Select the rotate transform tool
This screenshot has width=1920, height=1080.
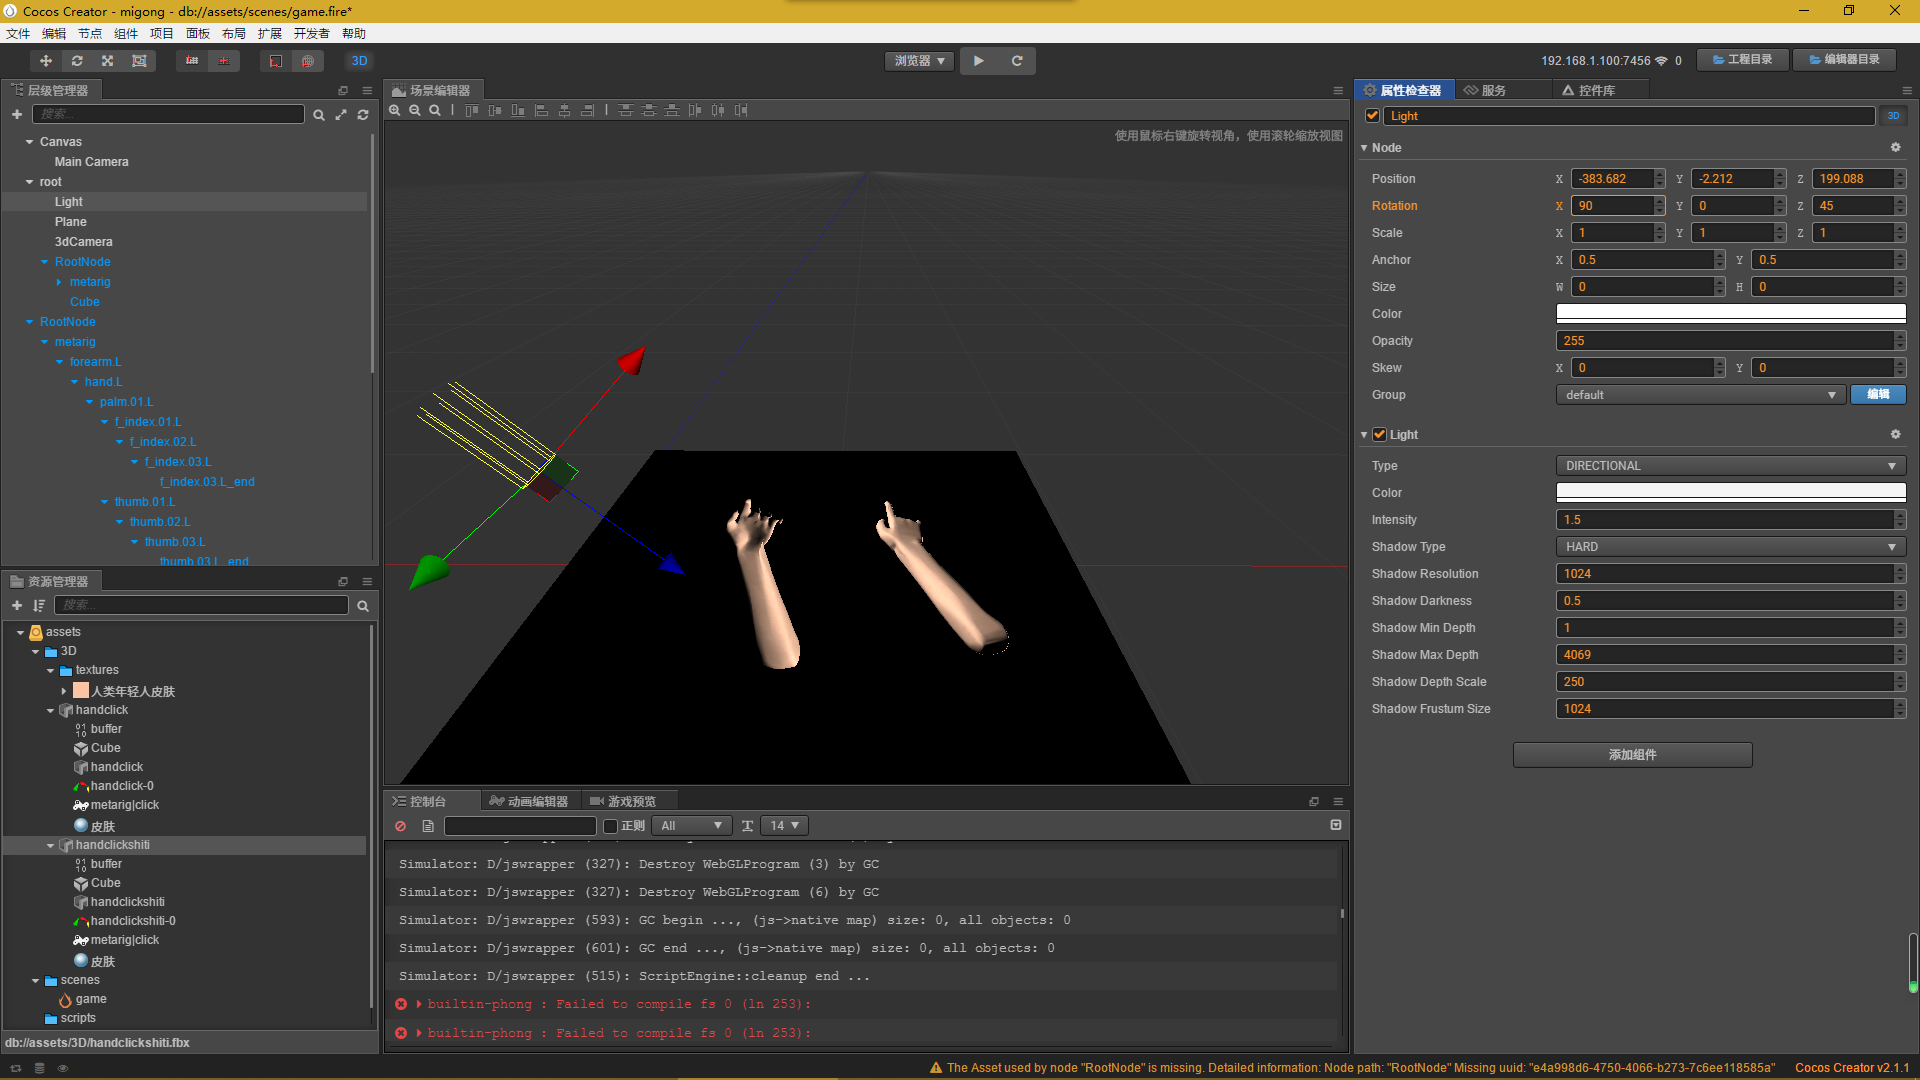[x=77, y=61]
